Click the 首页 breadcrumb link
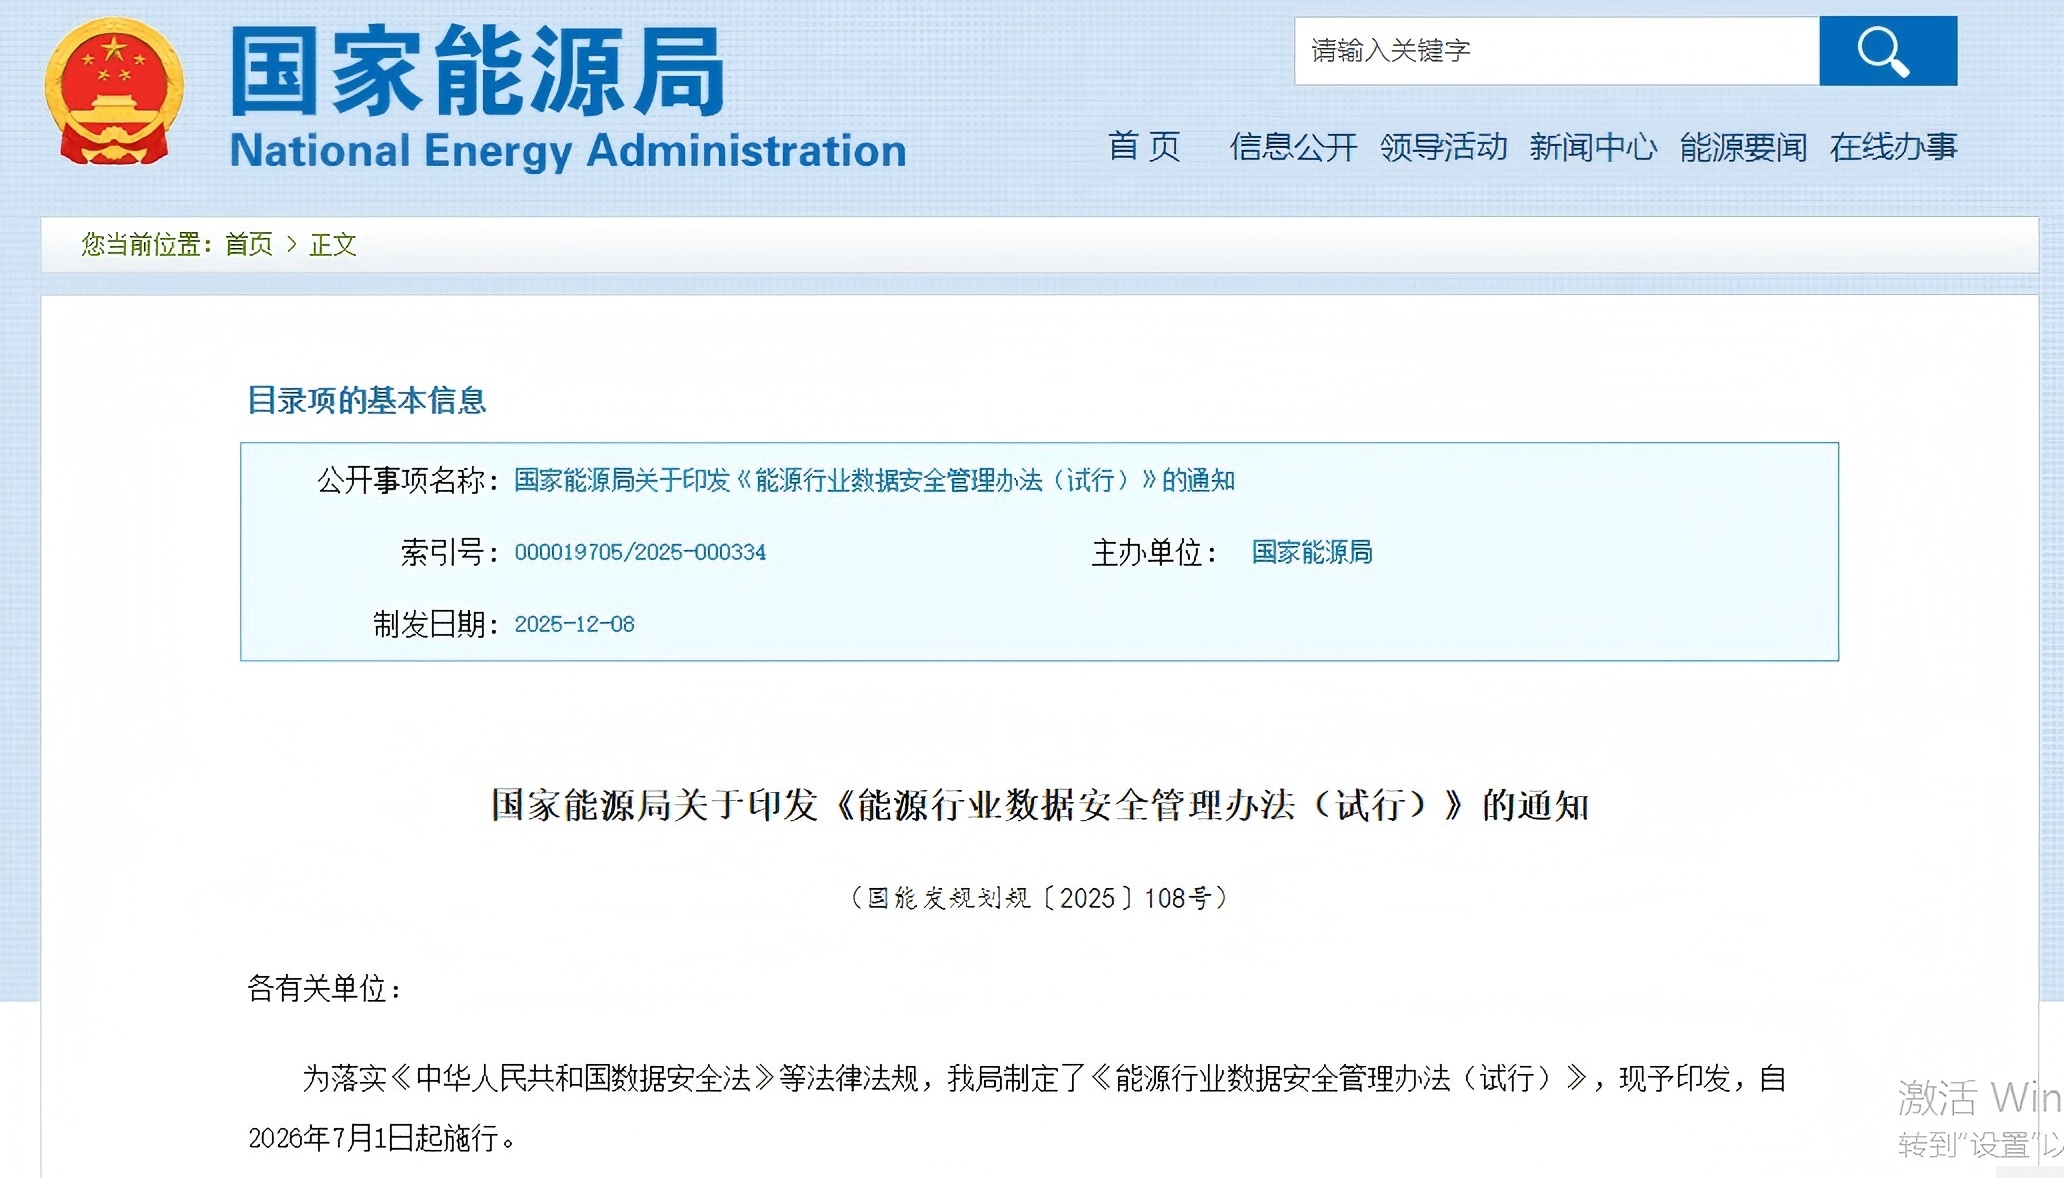The image size is (2064, 1178). [x=248, y=244]
